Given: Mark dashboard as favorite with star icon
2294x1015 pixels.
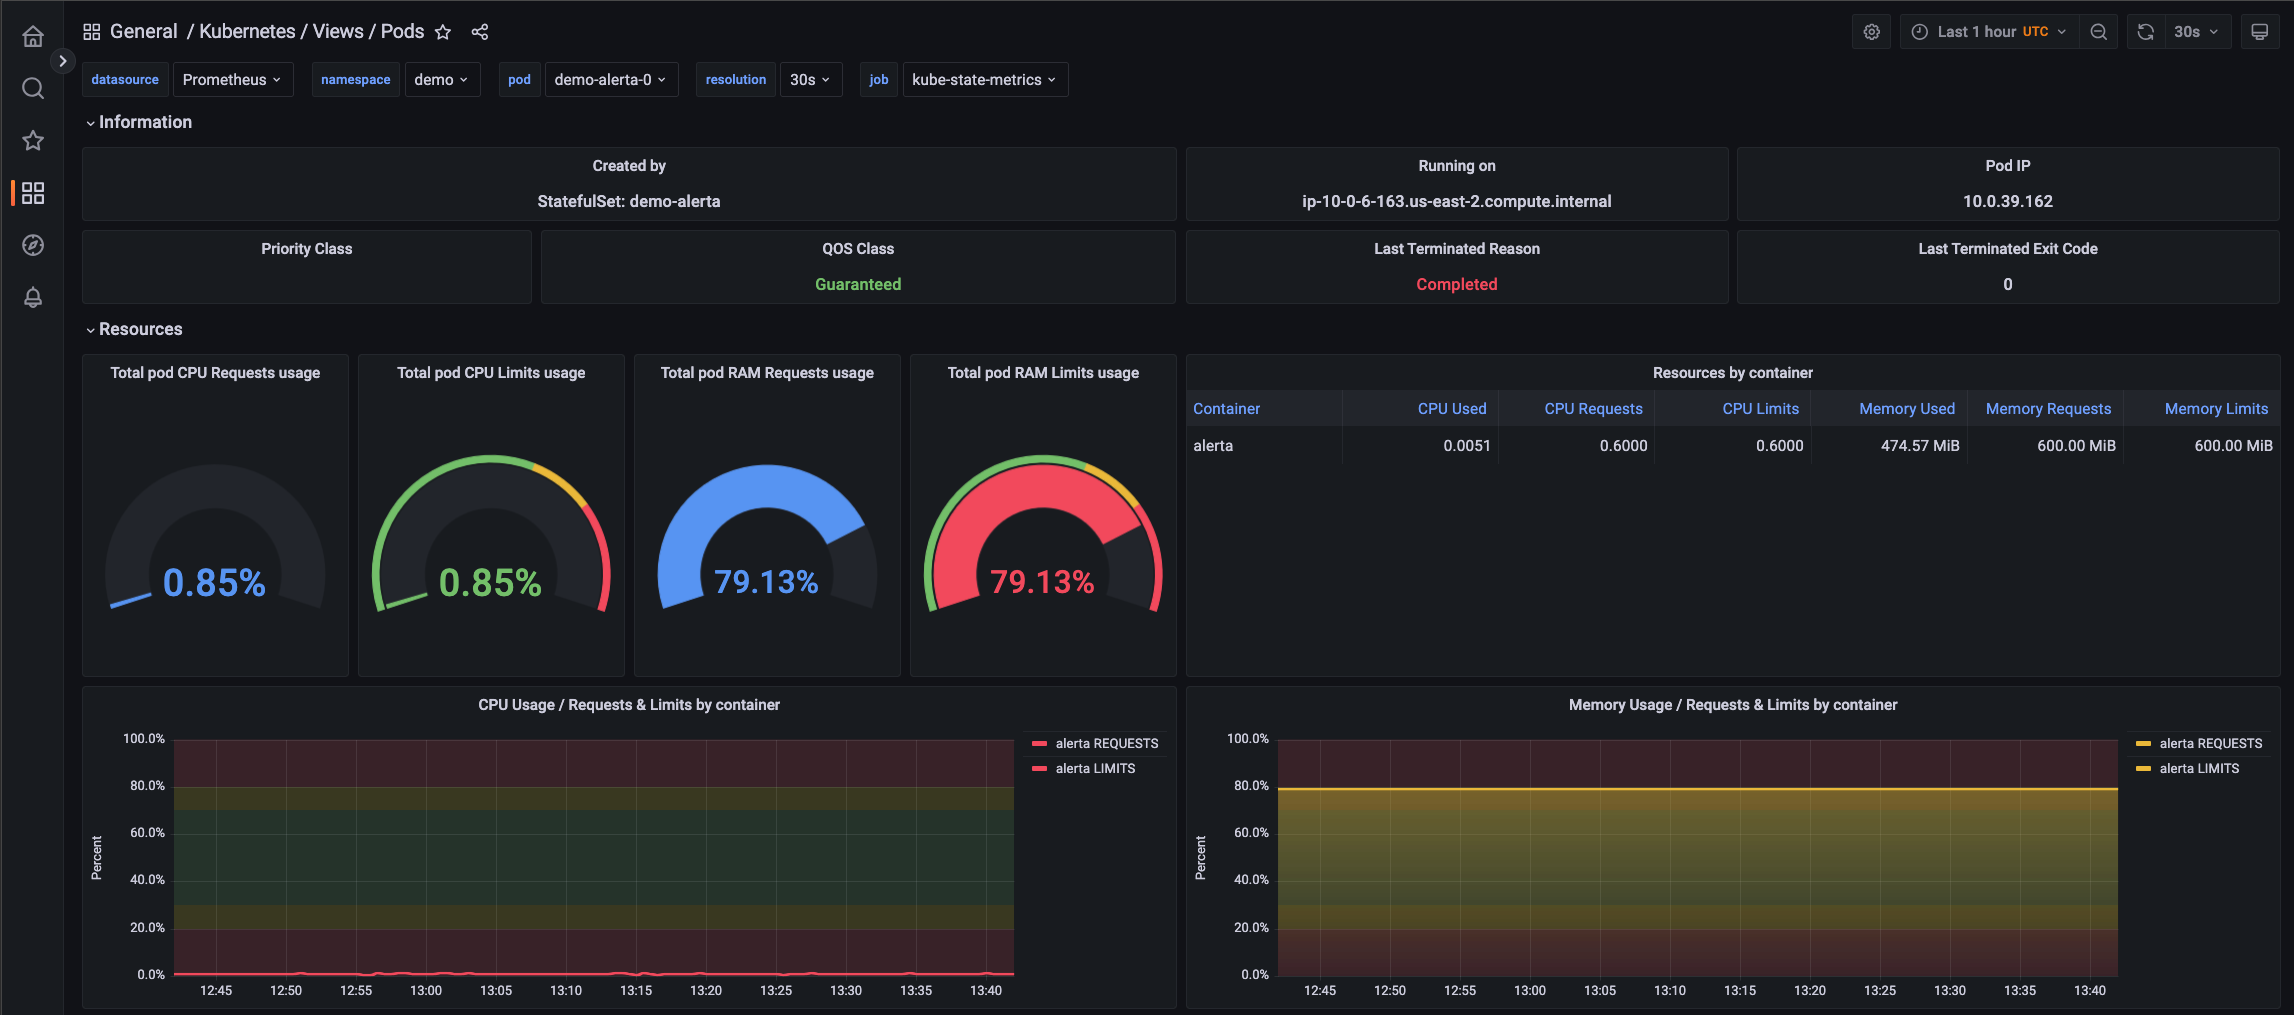Looking at the screenshot, I should [443, 32].
